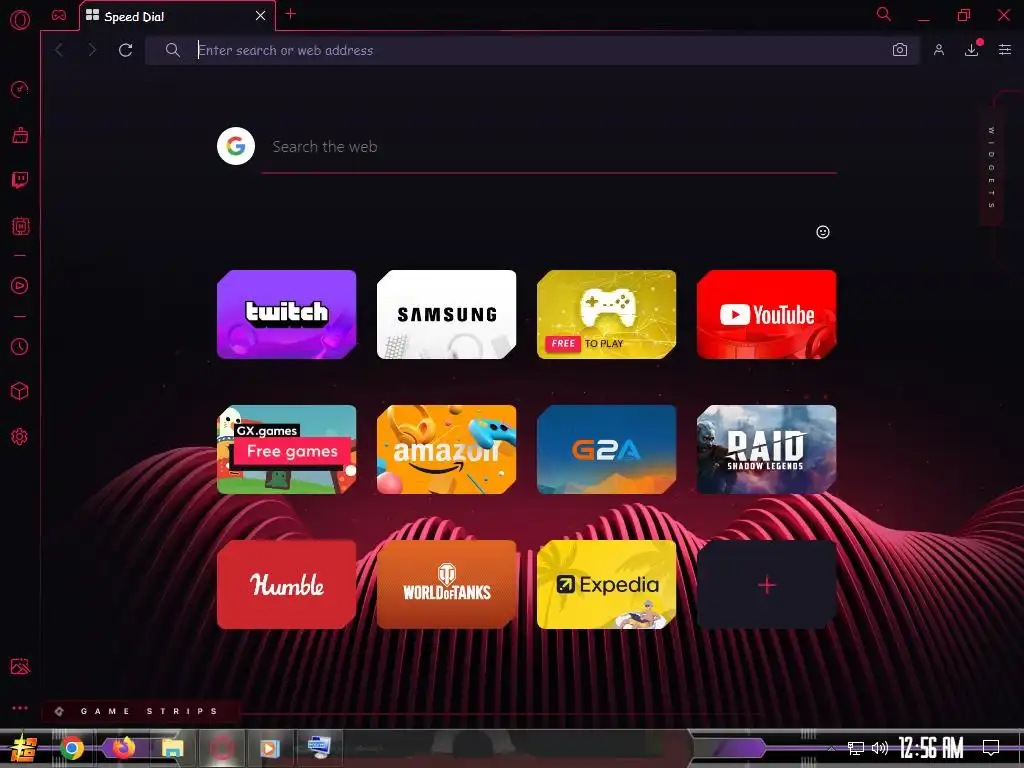Screen dimensions: 1024x768
Task: Open the downloads icon
Action: [x=972, y=50]
